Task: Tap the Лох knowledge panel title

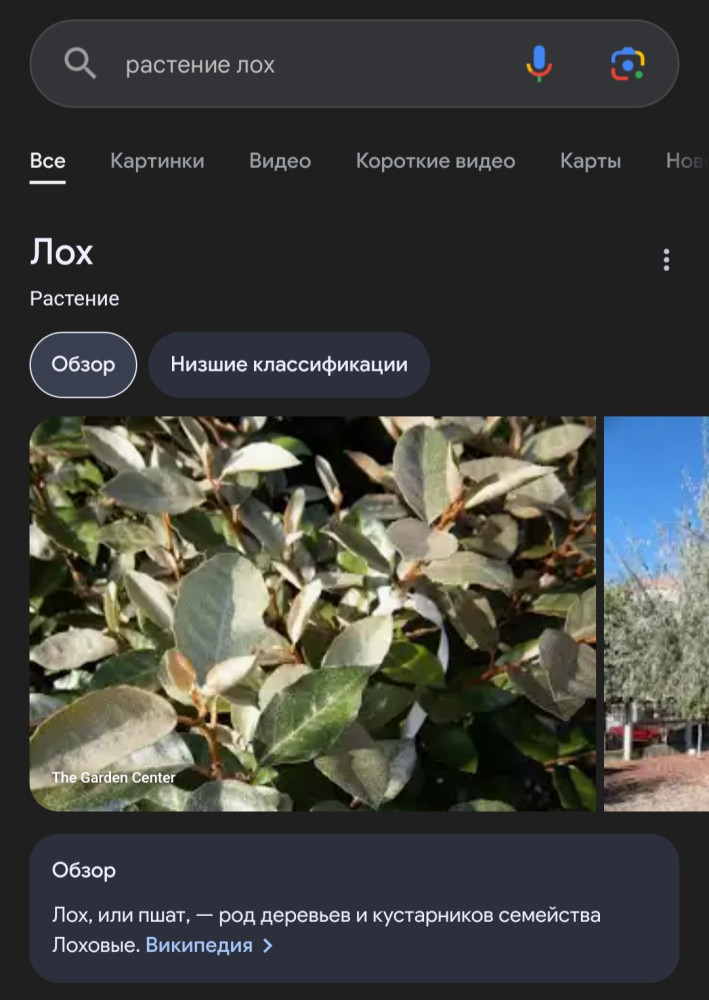Action: point(61,253)
